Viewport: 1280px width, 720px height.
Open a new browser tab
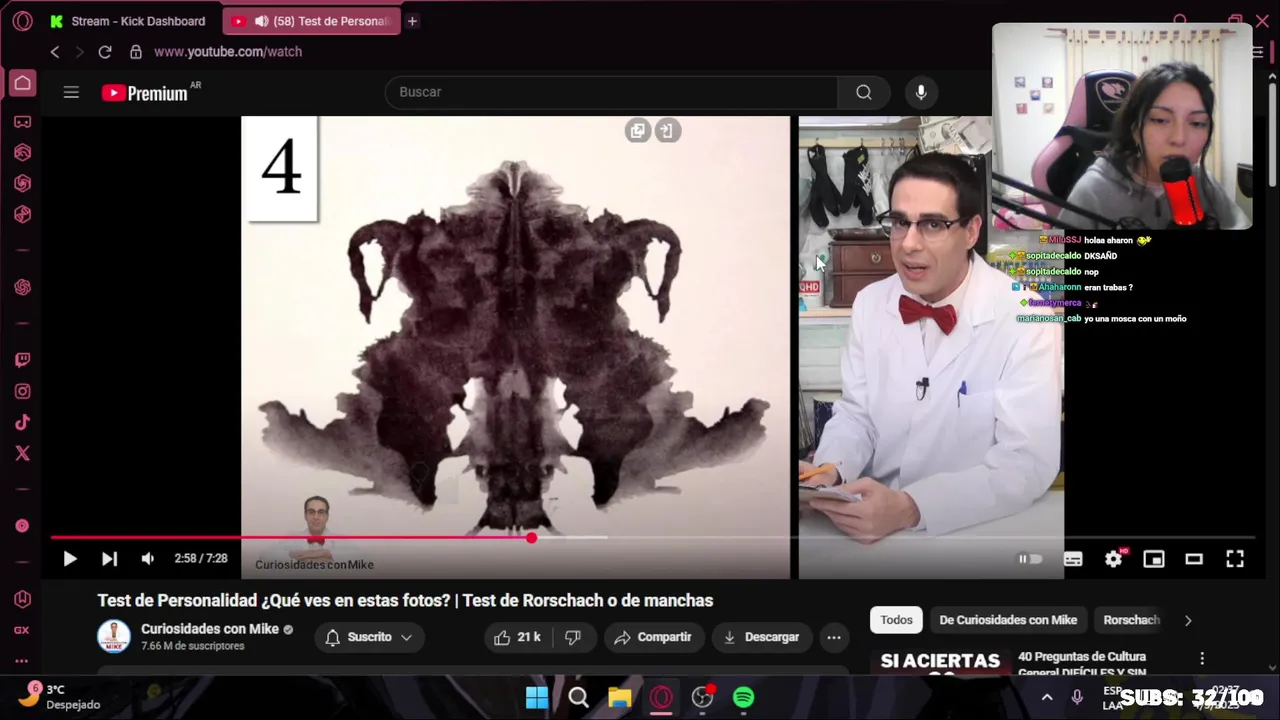[x=412, y=21]
